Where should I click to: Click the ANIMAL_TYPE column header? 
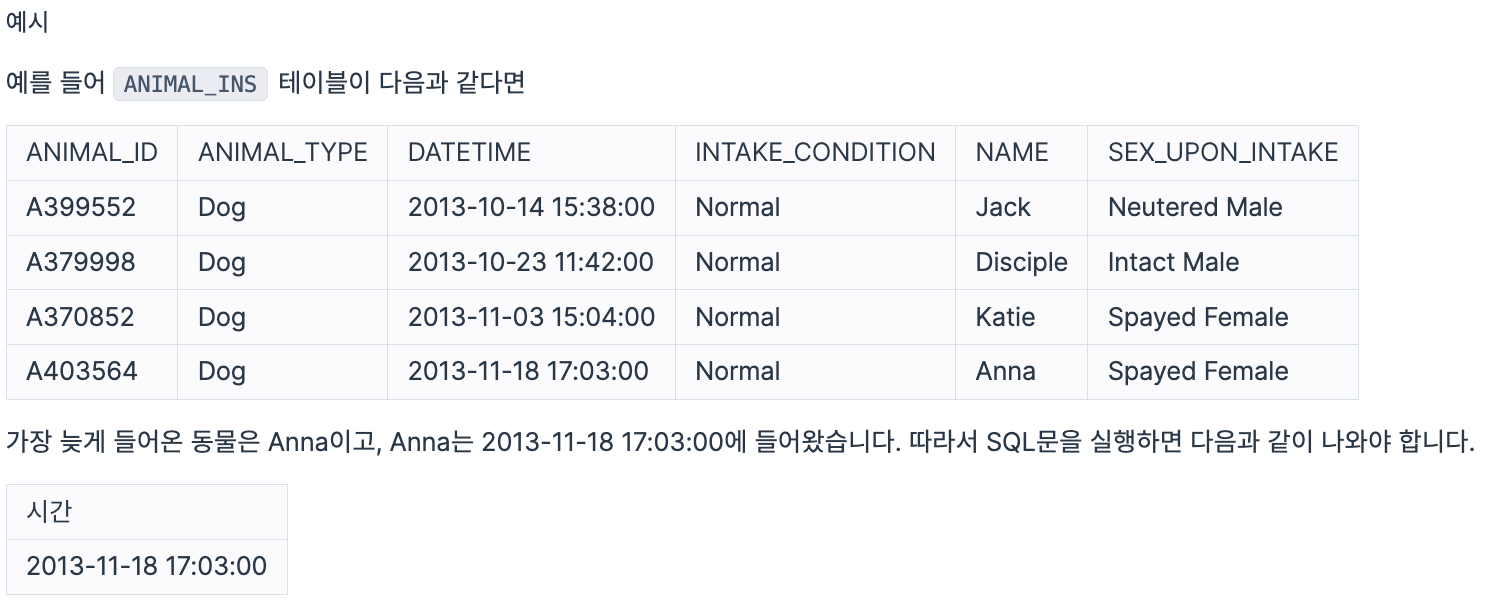[282, 153]
